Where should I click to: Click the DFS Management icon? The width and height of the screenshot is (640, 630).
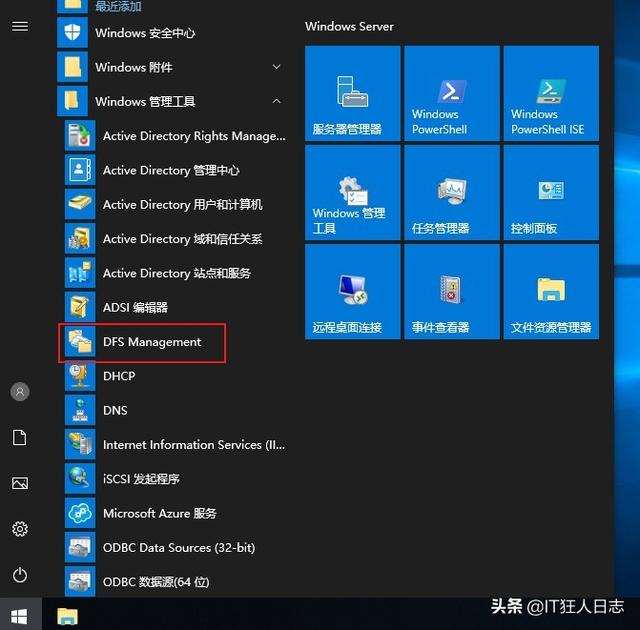pyautogui.click(x=80, y=342)
